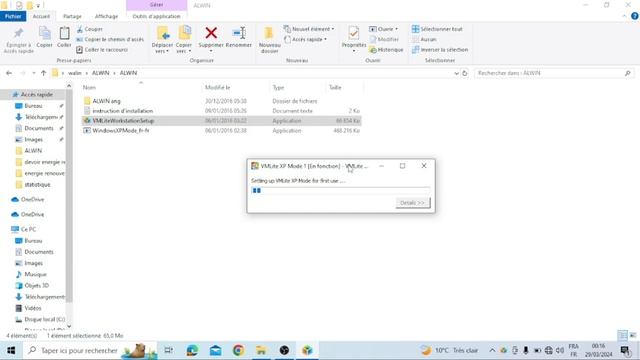Open the Accès rapide ribbon dropdown
This screenshot has height=360, width=640.
click(x=306, y=39)
